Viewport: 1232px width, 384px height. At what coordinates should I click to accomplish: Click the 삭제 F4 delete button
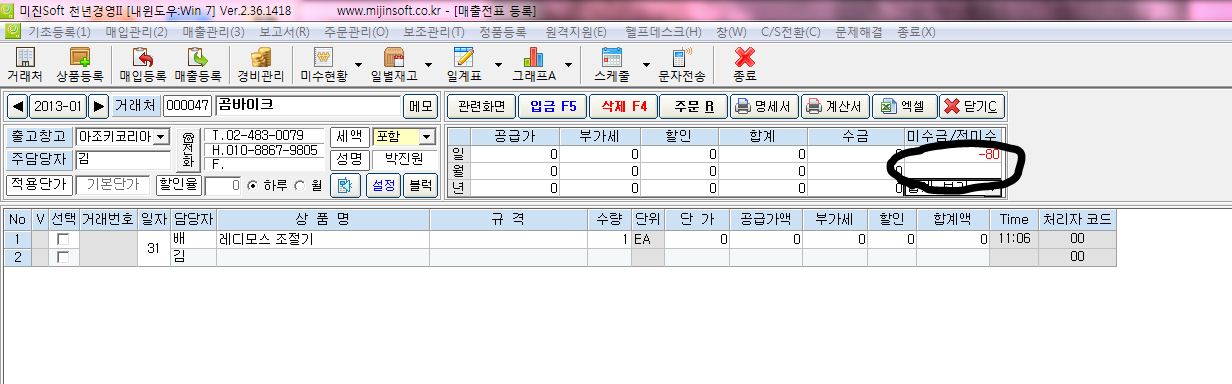pyautogui.click(x=624, y=106)
